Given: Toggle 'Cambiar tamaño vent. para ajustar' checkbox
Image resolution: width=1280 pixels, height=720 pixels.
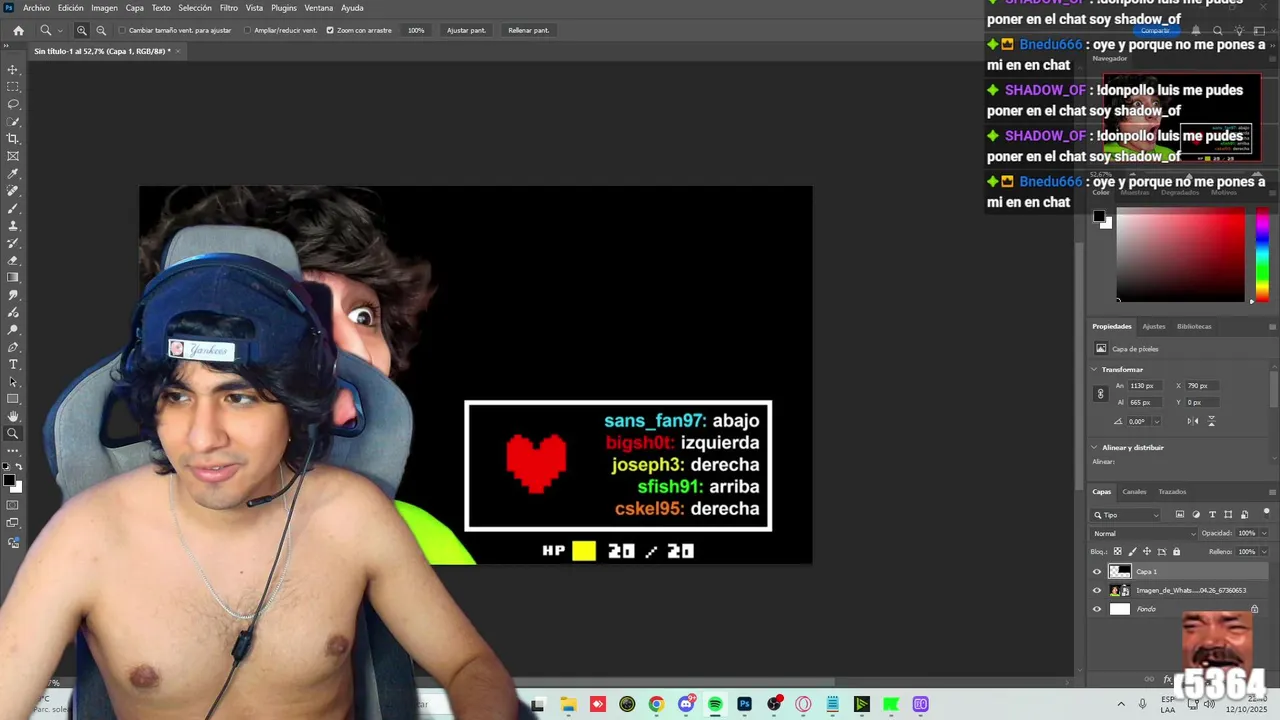Looking at the screenshot, I should tap(122, 31).
